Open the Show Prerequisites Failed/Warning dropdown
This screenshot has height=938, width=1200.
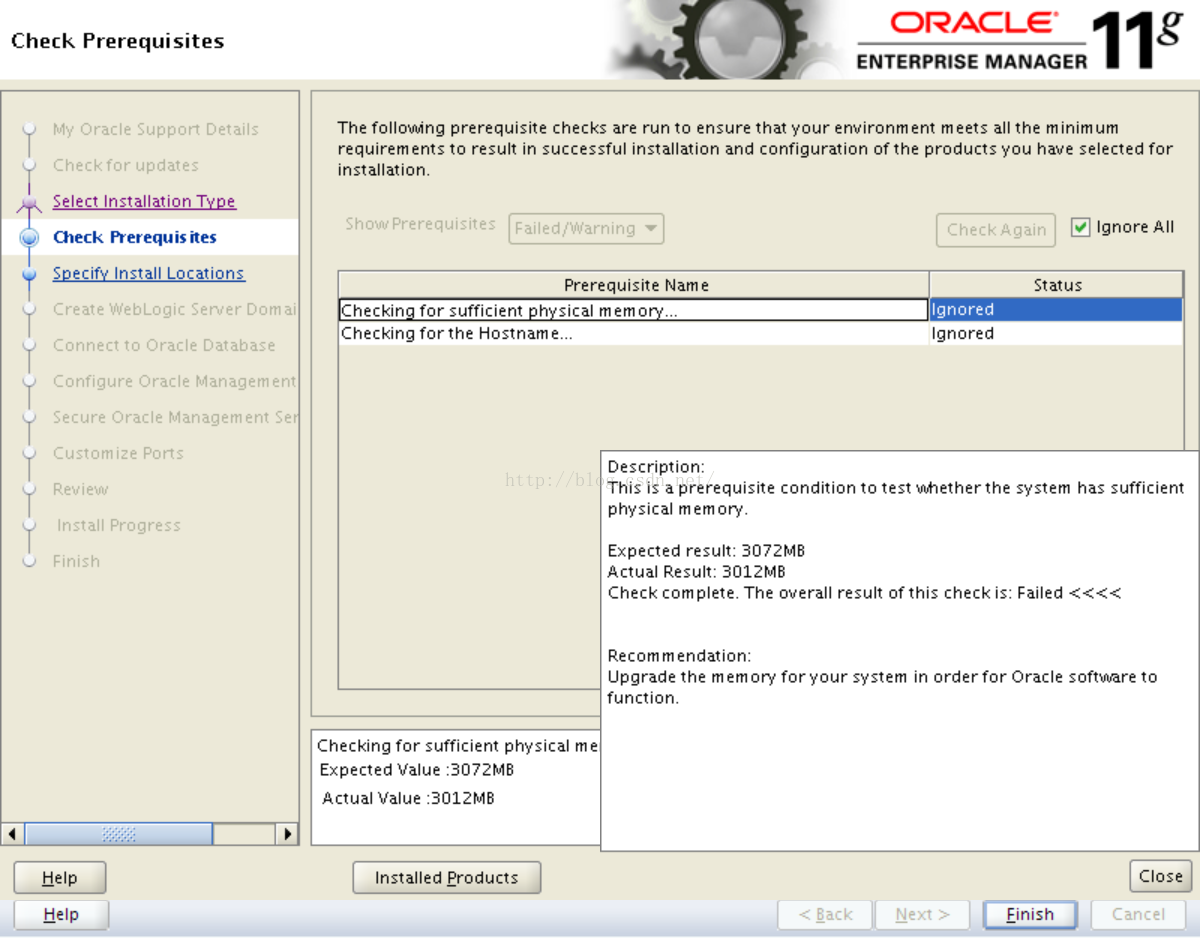586,228
